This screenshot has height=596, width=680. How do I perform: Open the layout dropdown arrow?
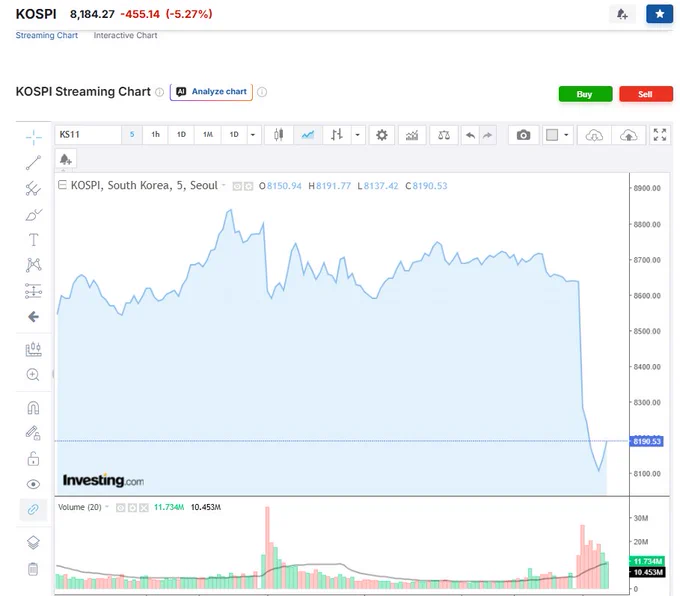566,135
